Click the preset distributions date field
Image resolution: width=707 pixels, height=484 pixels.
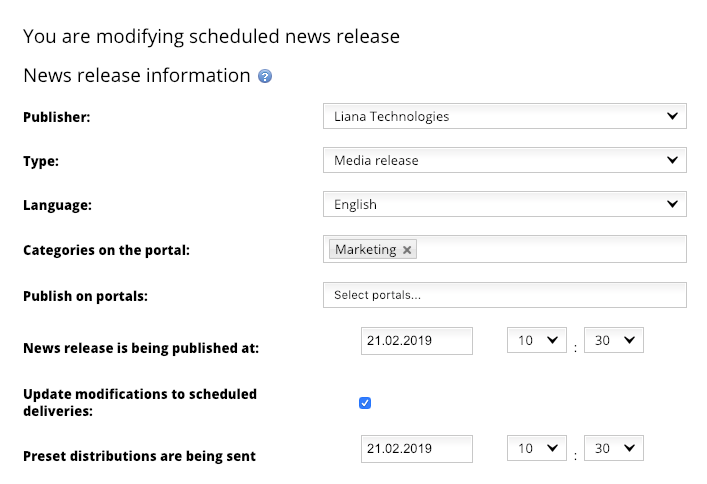(417, 449)
